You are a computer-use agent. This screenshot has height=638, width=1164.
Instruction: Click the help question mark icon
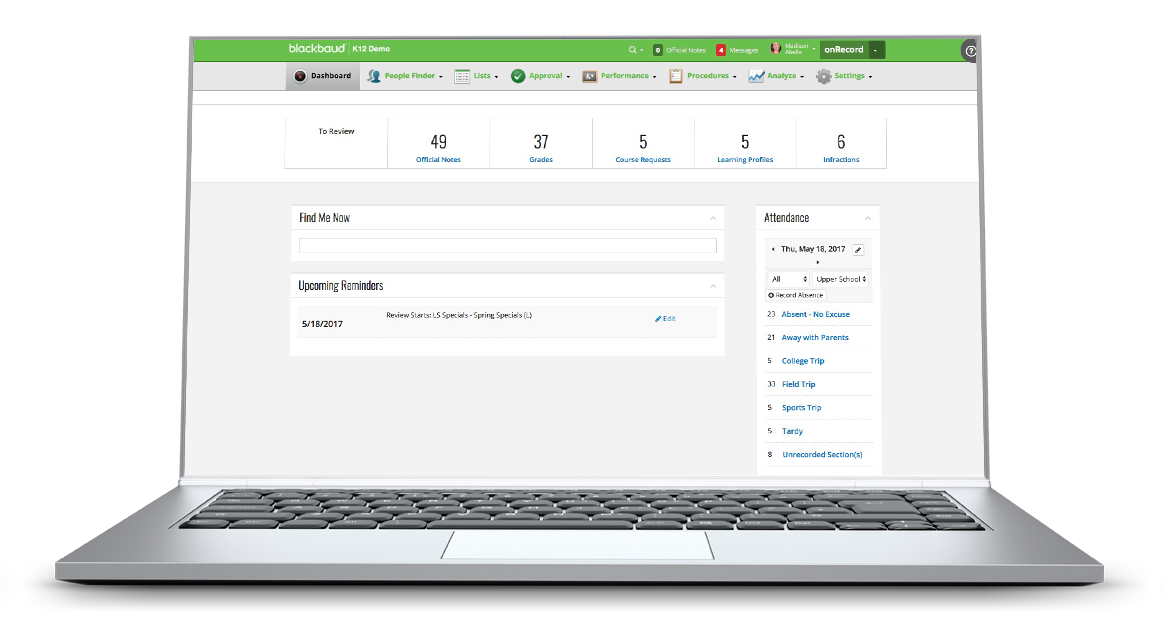[968, 51]
